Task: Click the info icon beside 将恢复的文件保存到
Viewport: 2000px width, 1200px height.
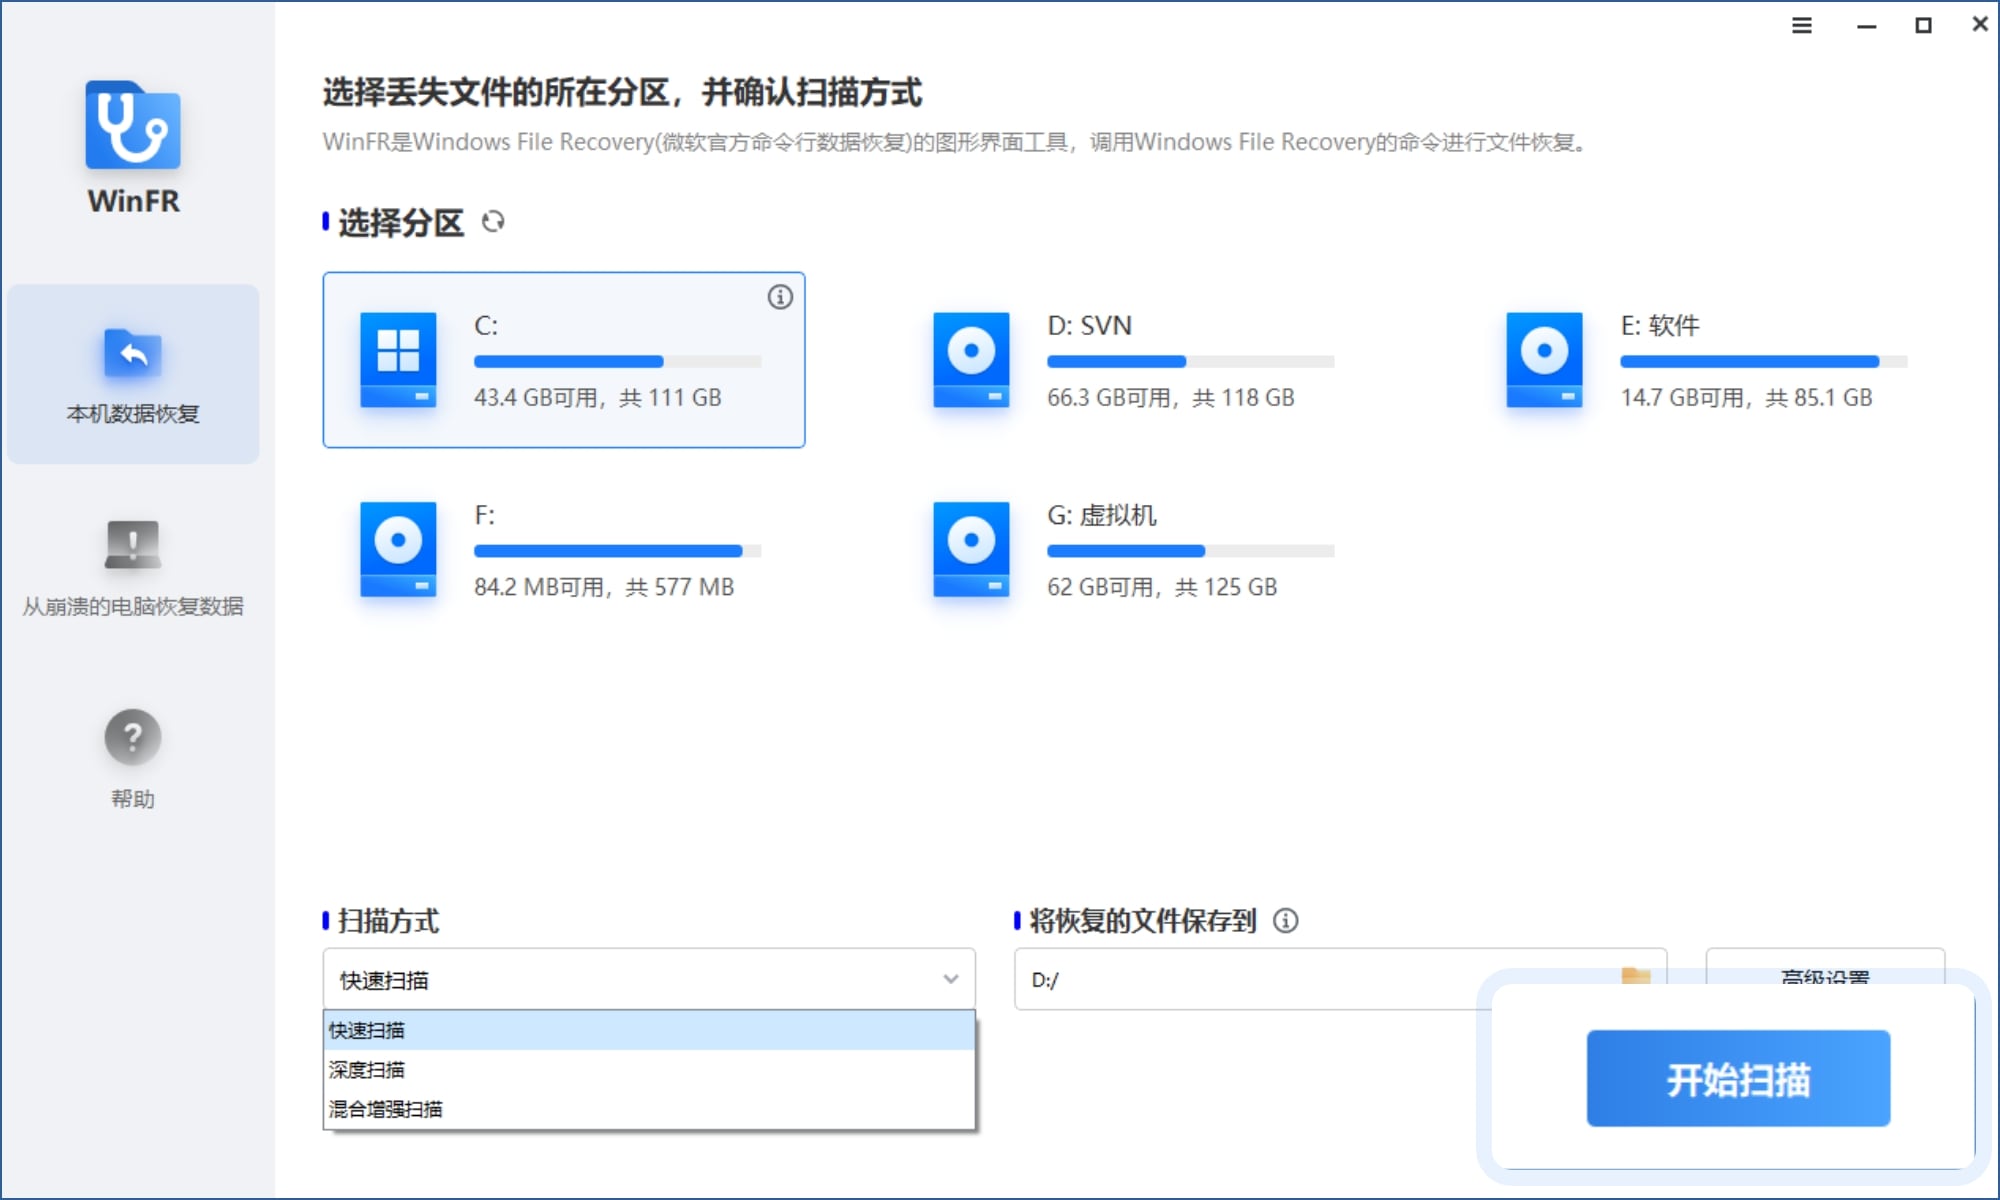Action: click(1287, 921)
